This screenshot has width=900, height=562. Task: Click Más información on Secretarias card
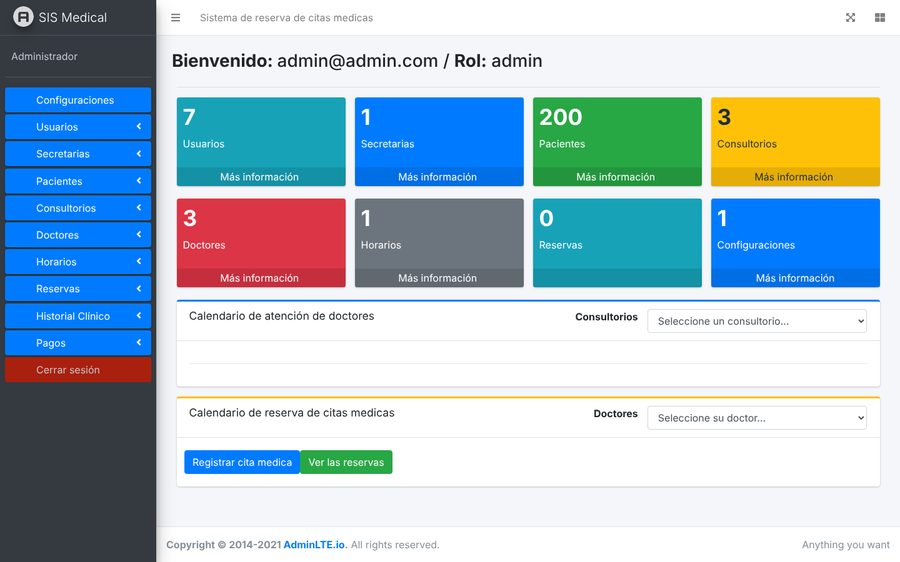click(439, 177)
